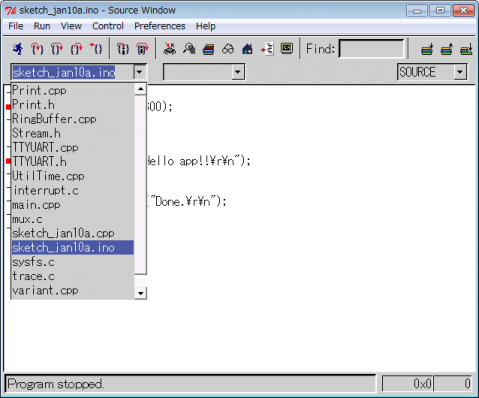Toggle the red breakpoint on the 00); line
Viewport: 479px width, 398px height.
tap(8, 107)
